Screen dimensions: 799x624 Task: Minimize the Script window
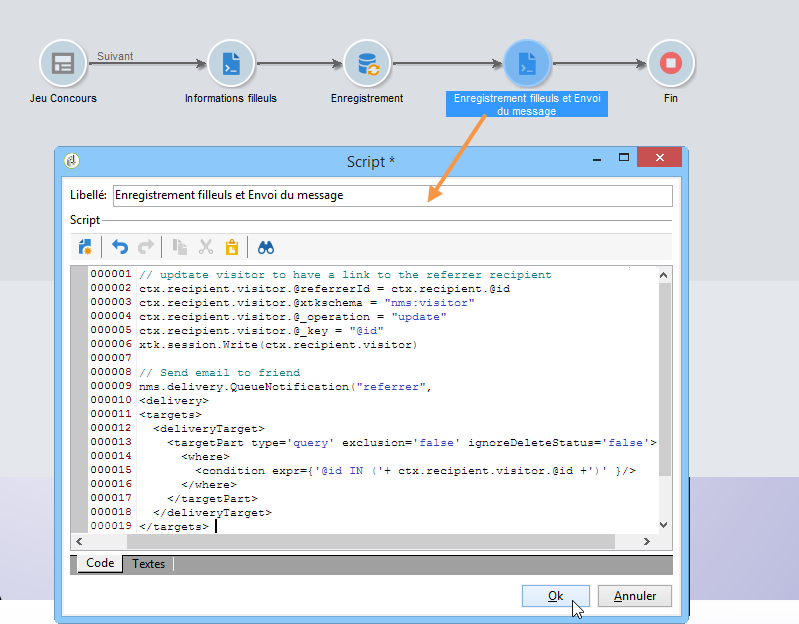tap(597, 159)
